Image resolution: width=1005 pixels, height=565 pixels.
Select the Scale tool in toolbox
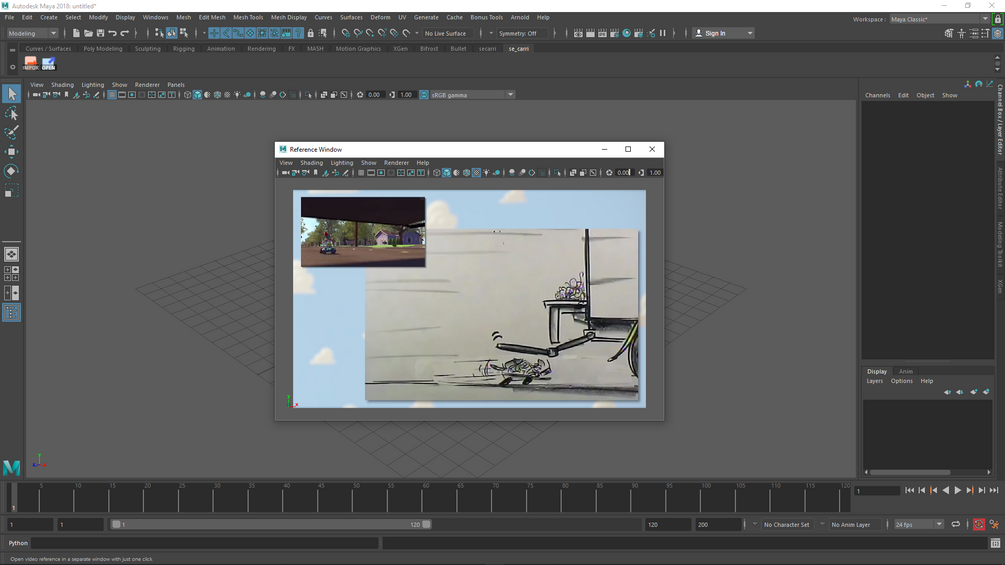coord(11,190)
